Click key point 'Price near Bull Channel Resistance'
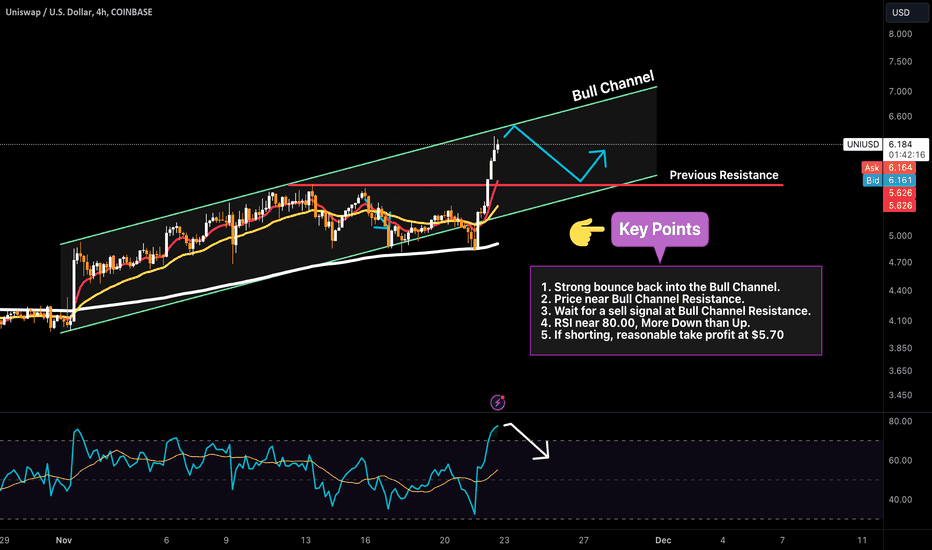The height and width of the screenshot is (550, 932). pos(642,299)
